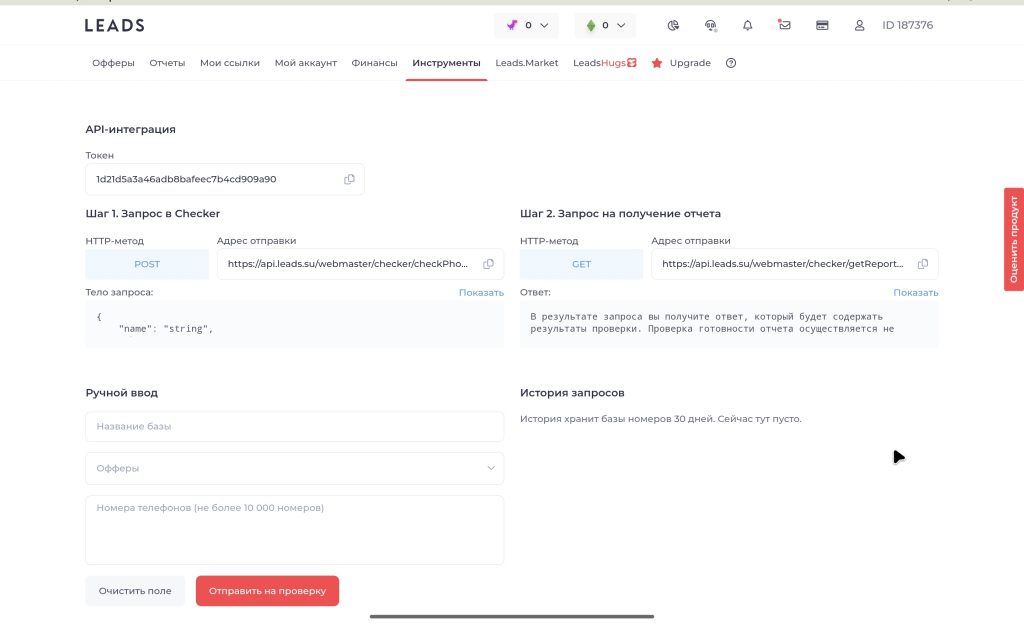Show the full request body via Показать
Image resolution: width=1024 pixels, height=624 pixels.
(x=481, y=292)
